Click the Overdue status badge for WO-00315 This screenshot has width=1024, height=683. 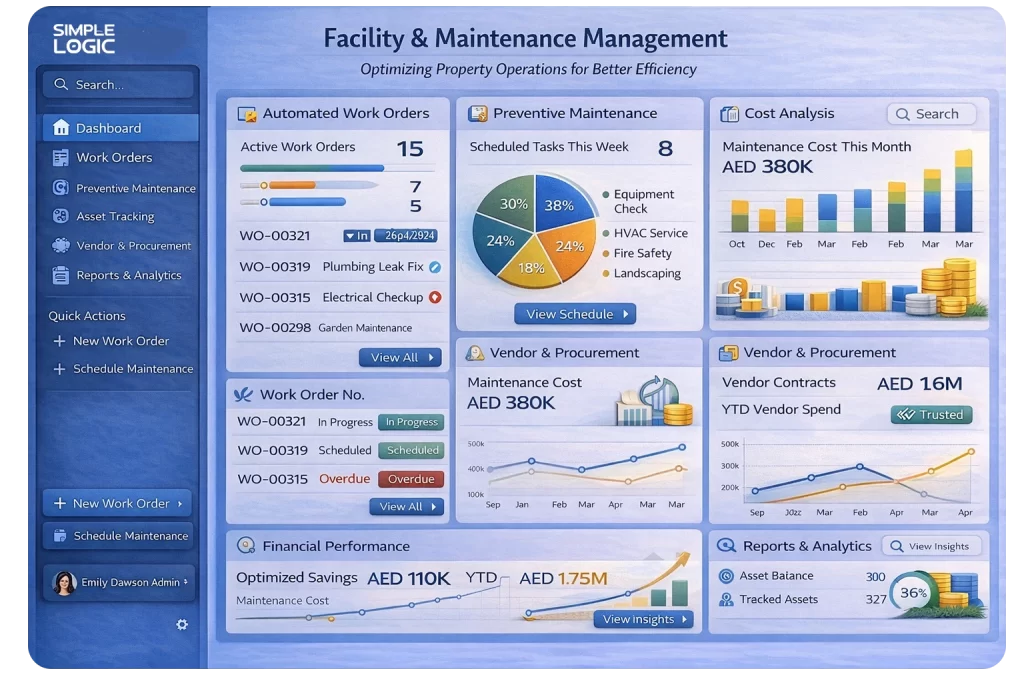point(411,479)
